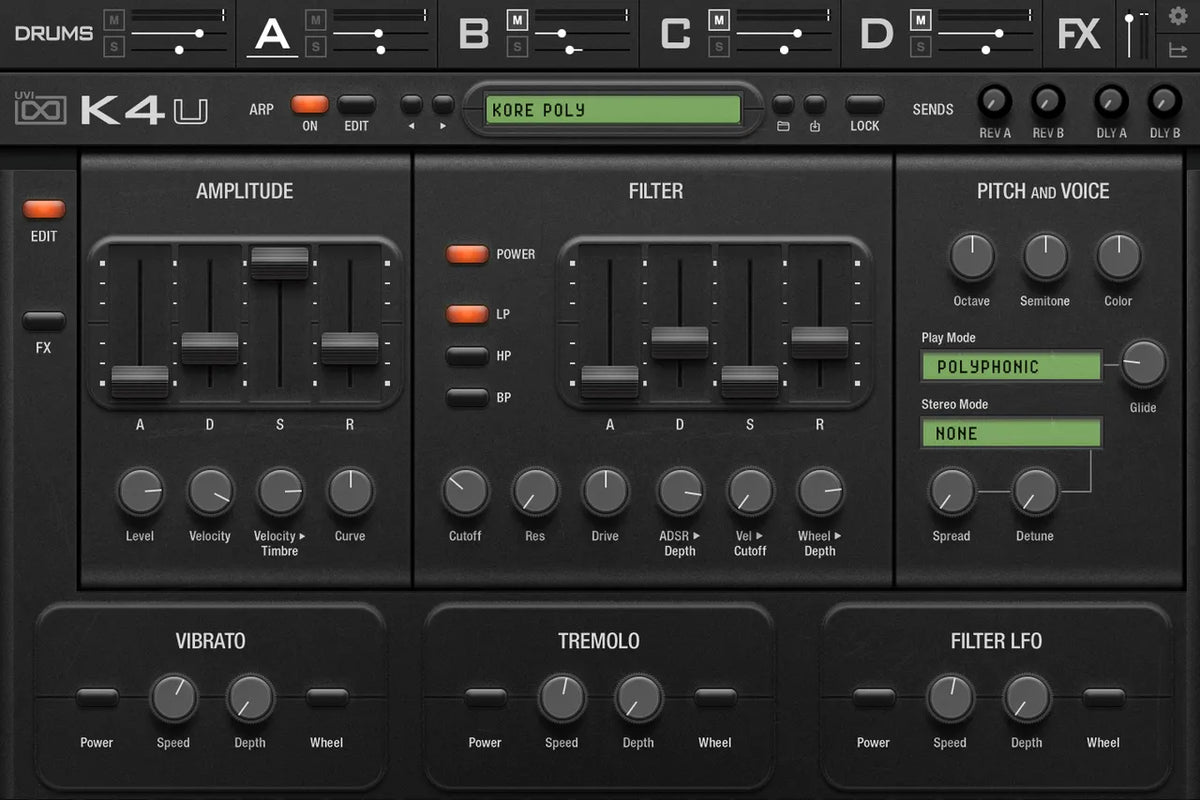Image resolution: width=1200 pixels, height=800 pixels.
Task: Click the settings gear icon
Action: [x=1177, y=16]
